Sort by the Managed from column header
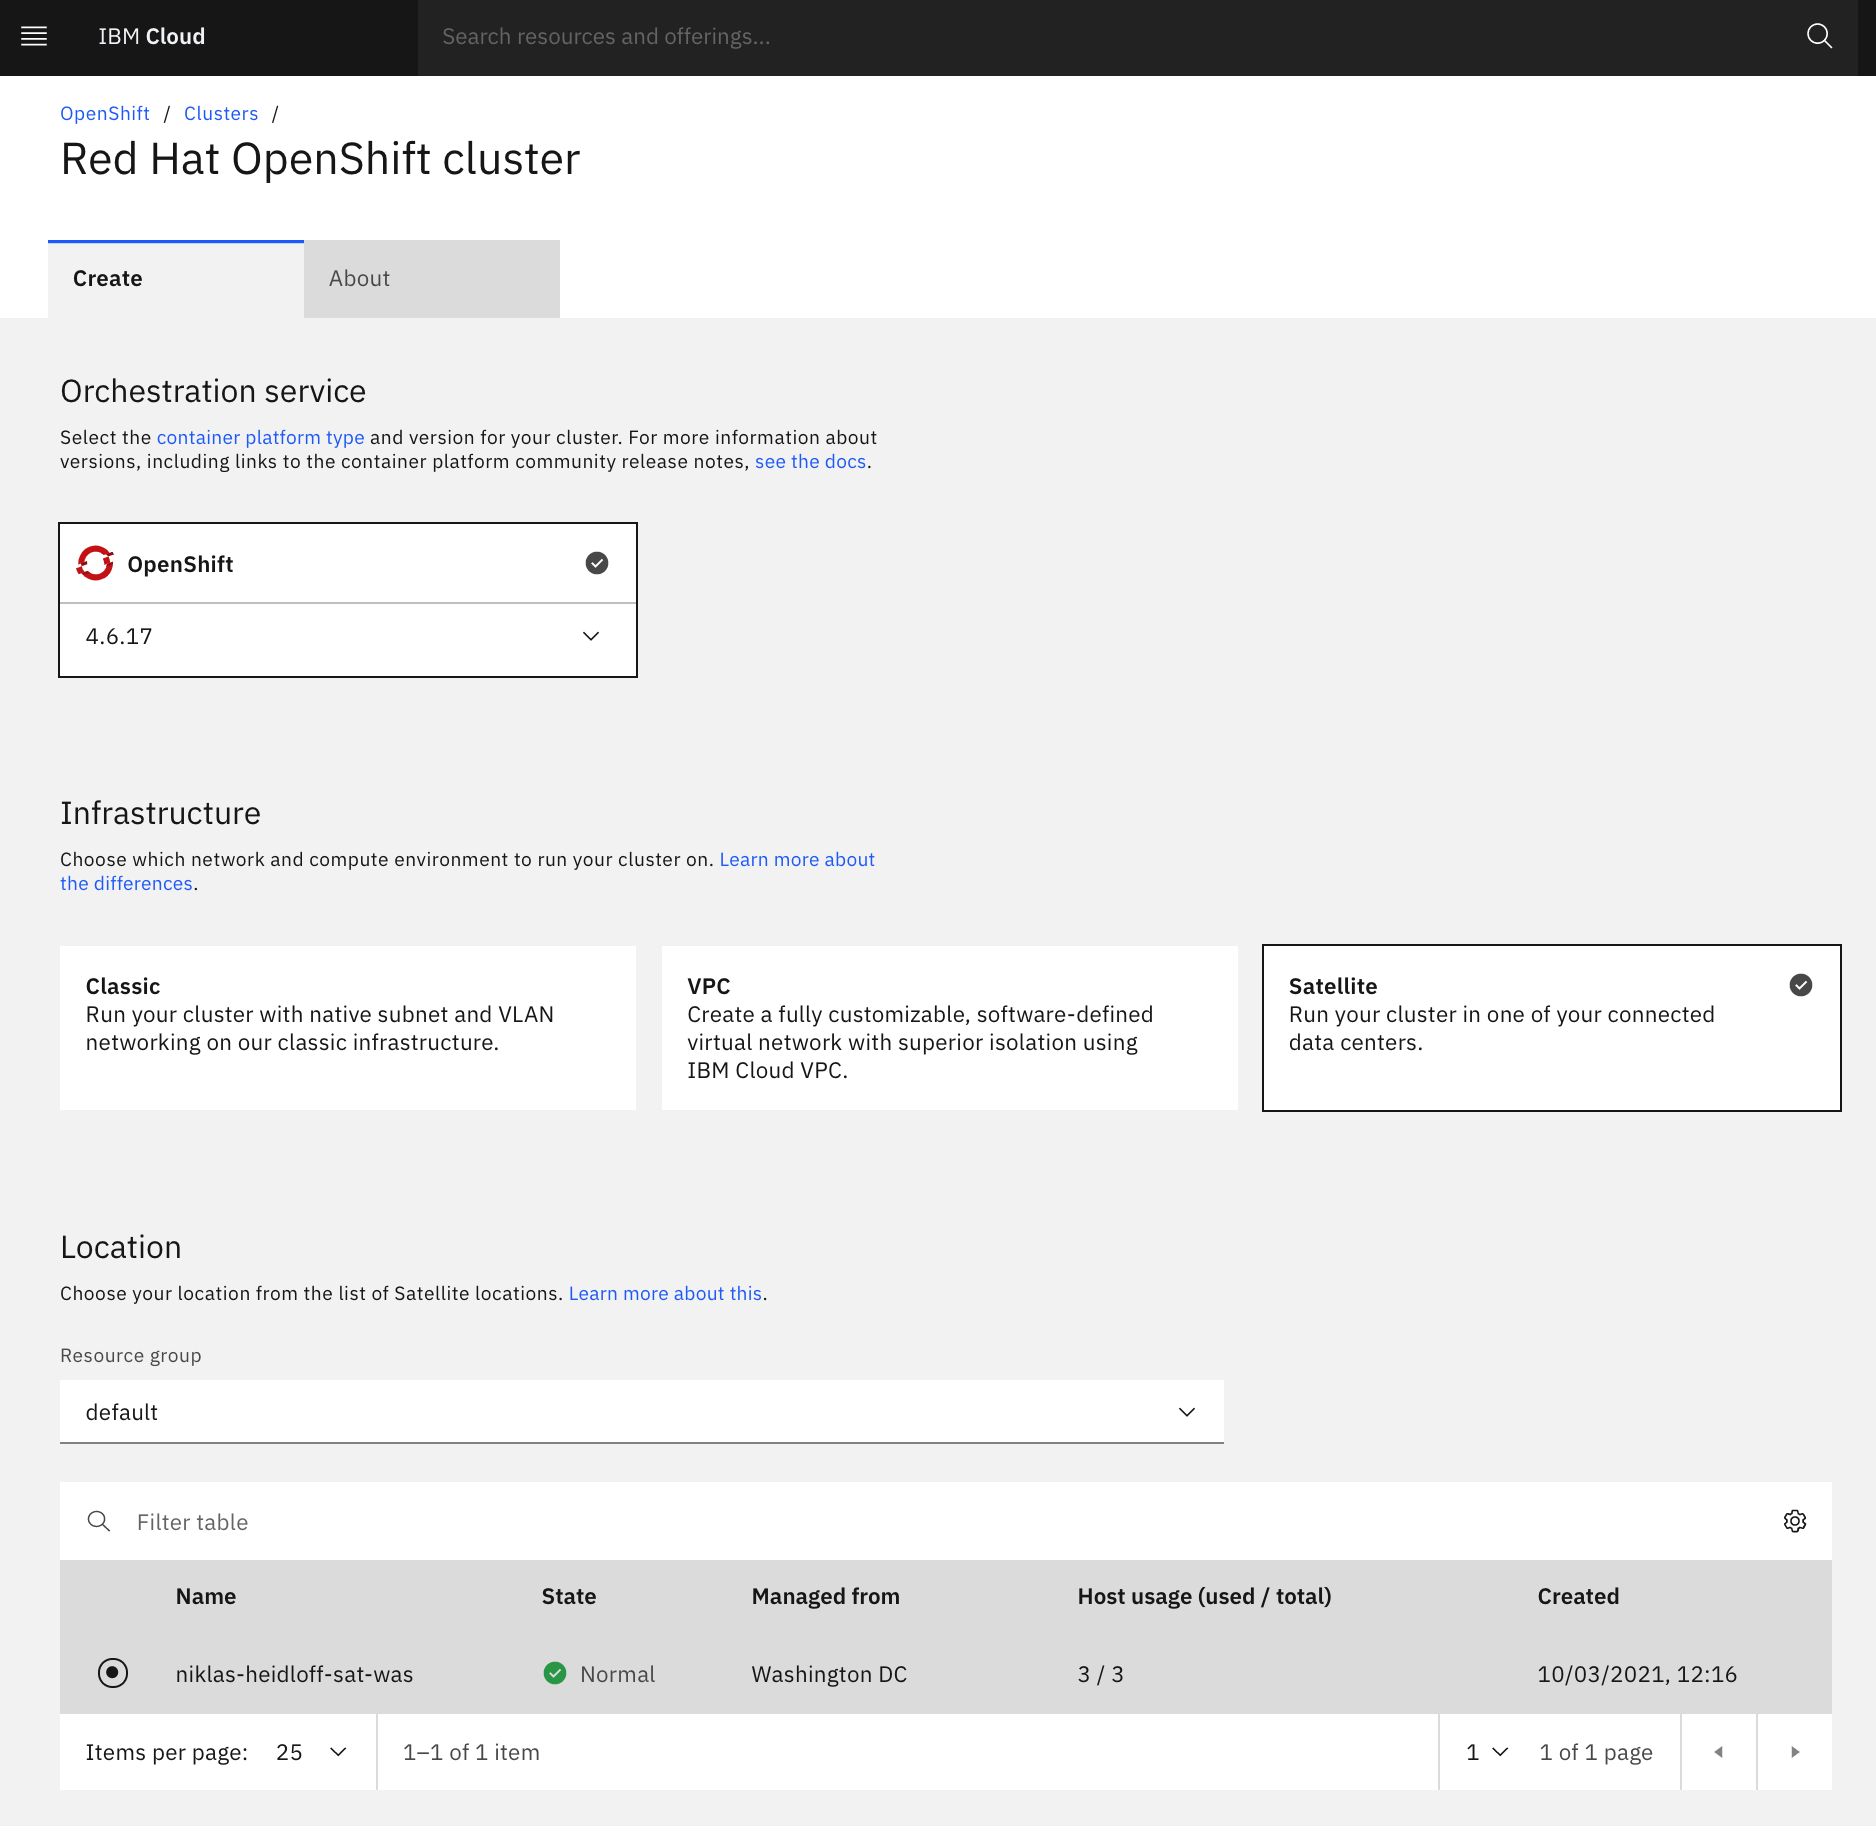This screenshot has height=1826, width=1876. [826, 1596]
